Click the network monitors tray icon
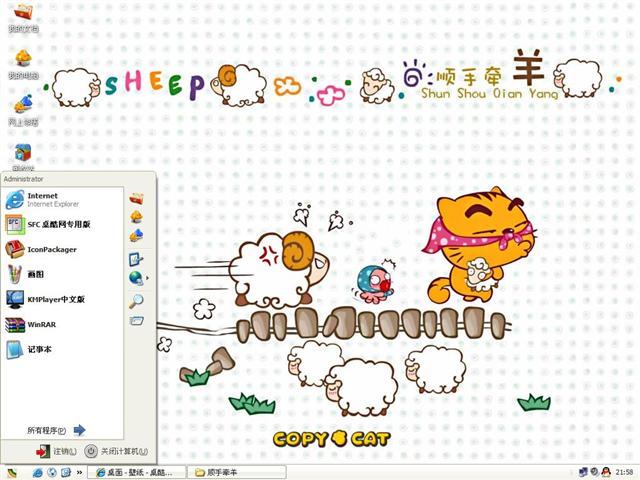The image size is (640, 480). click(582, 473)
